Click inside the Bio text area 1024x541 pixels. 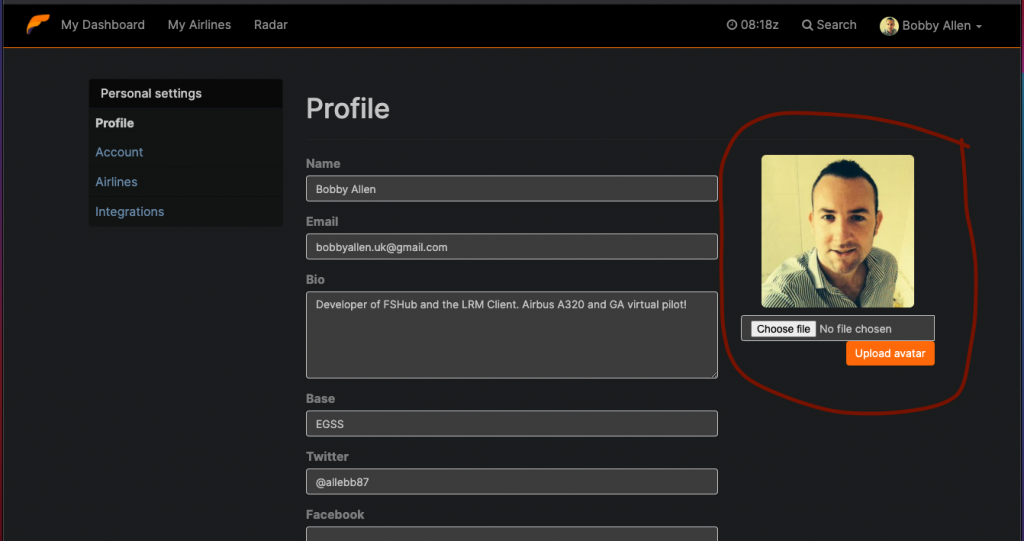click(511, 335)
